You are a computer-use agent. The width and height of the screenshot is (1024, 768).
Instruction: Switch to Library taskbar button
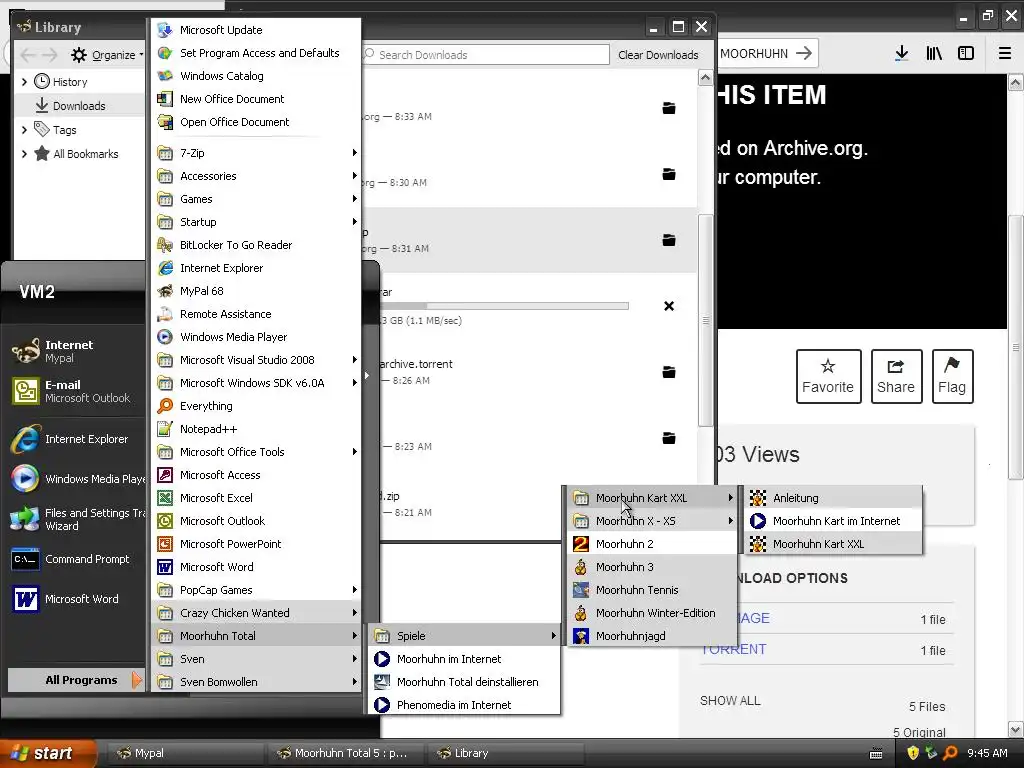tap(504, 753)
